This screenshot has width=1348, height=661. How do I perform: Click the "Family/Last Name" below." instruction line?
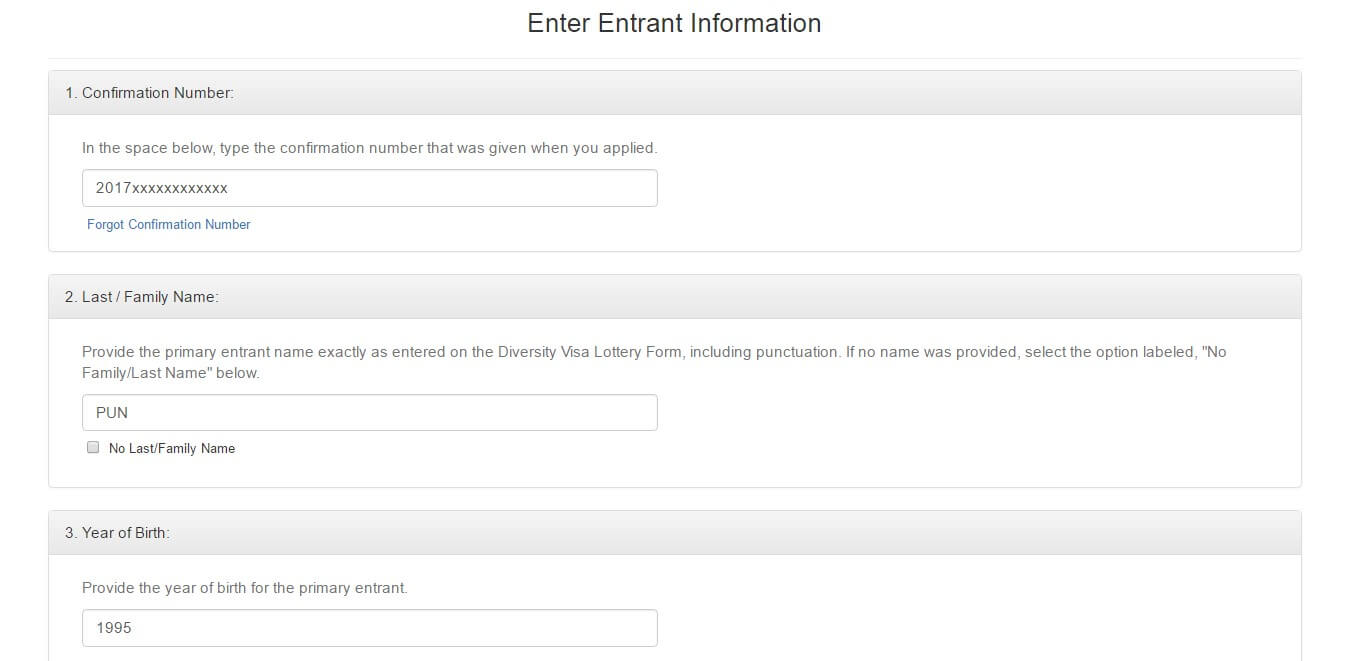pyautogui.click(x=170, y=373)
